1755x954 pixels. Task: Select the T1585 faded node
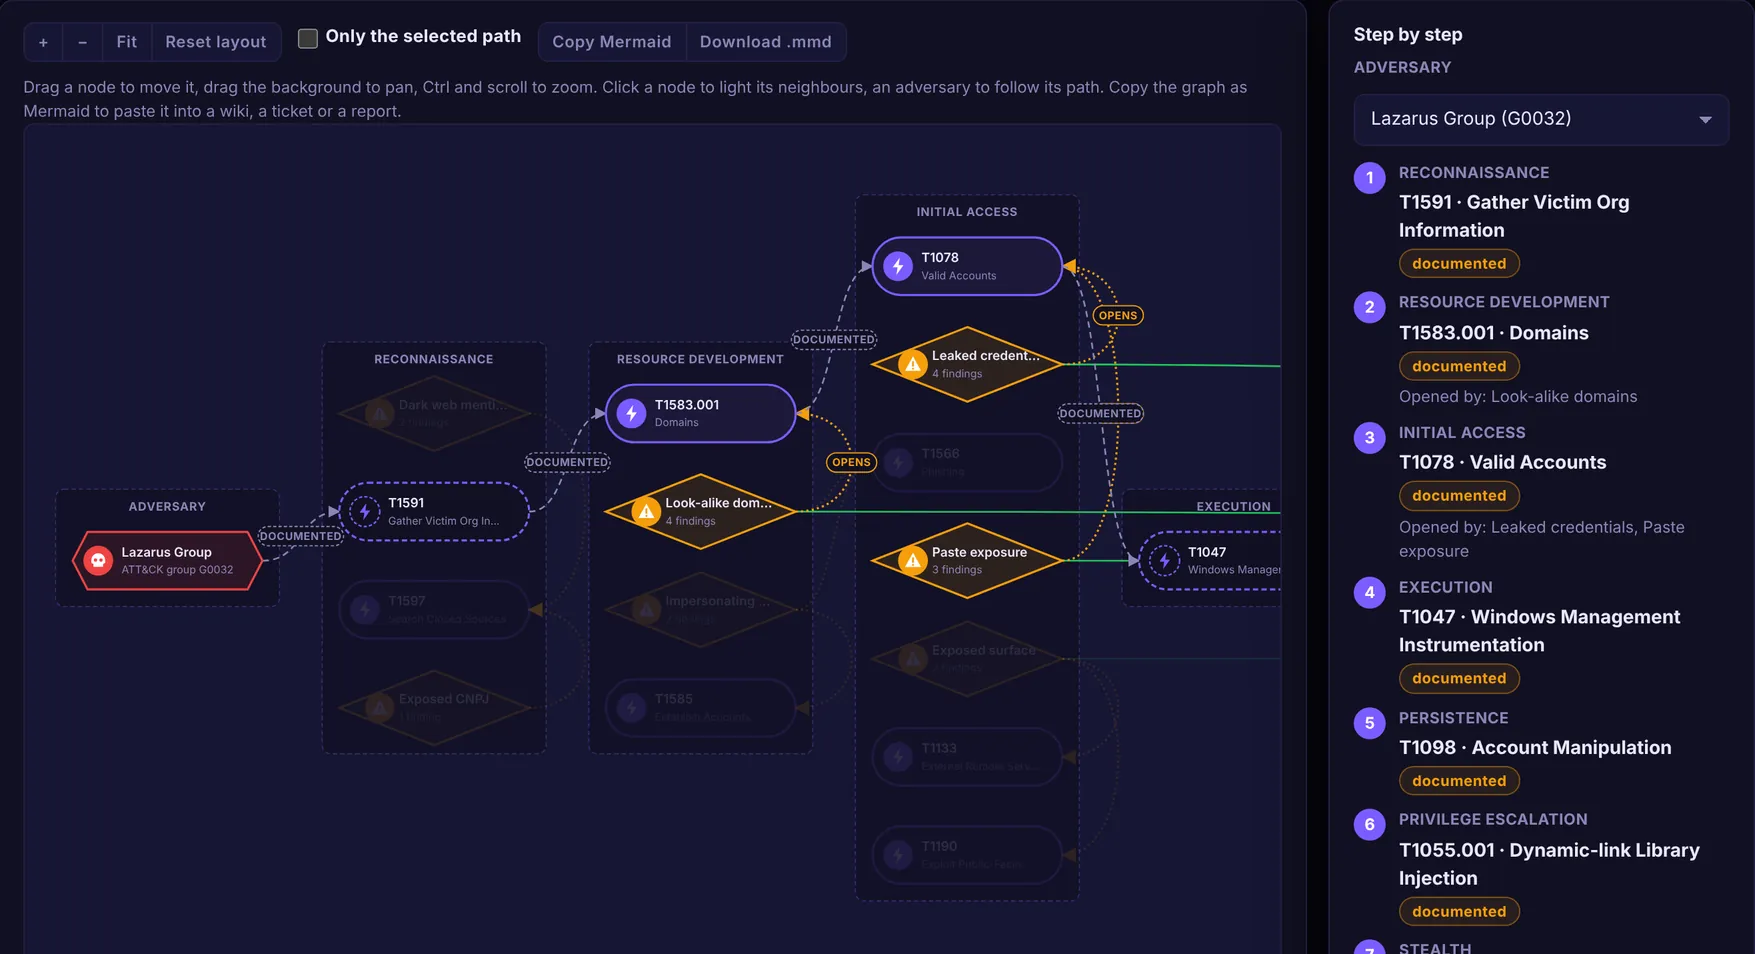(x=700, y=708)
